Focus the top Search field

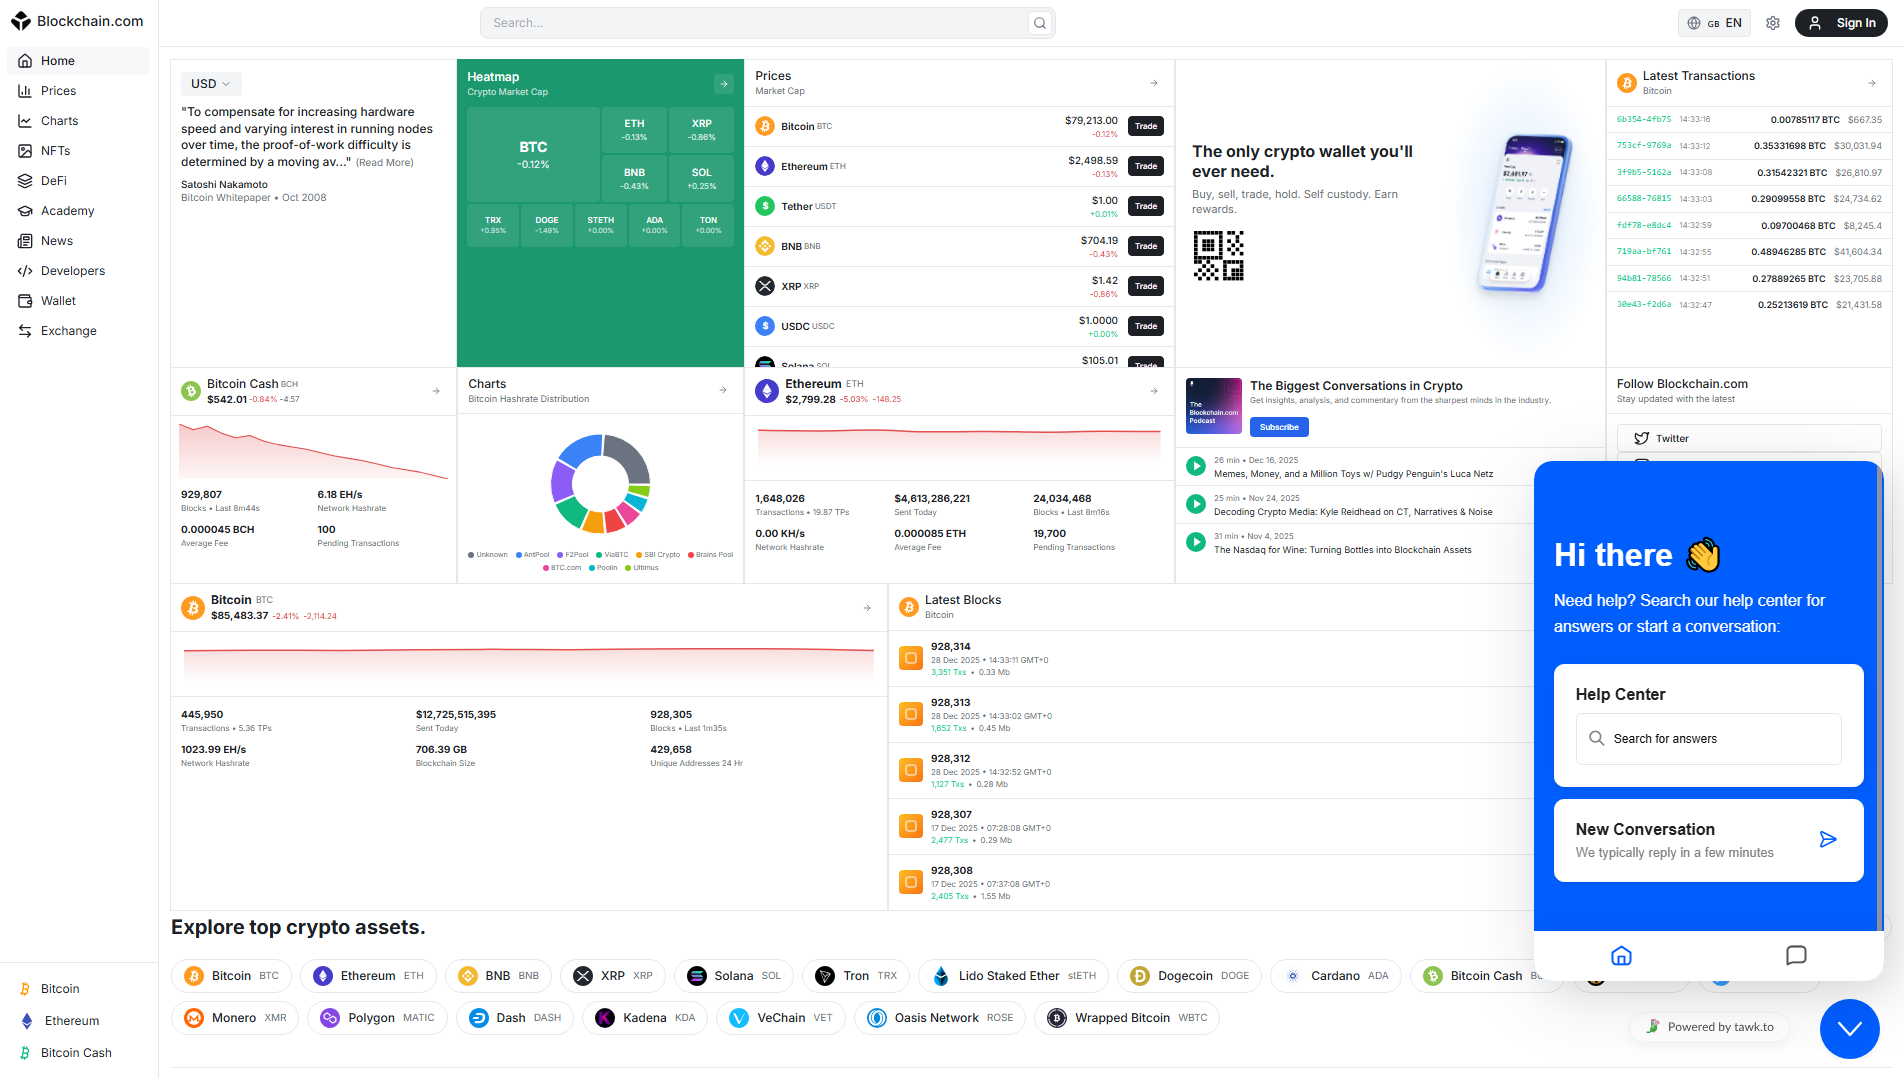[767, 23]
